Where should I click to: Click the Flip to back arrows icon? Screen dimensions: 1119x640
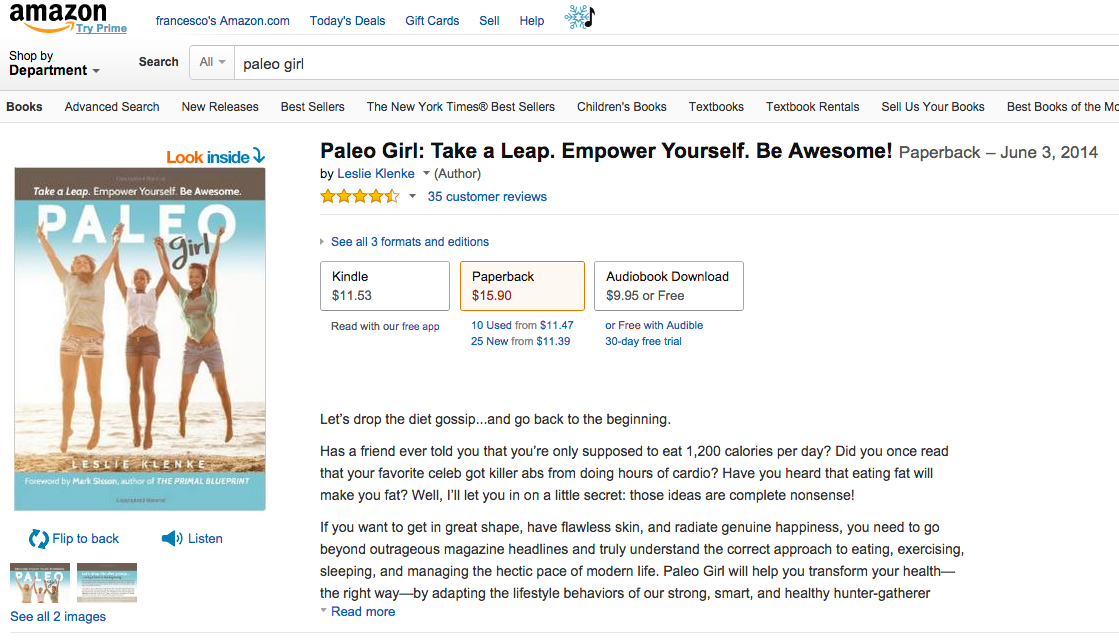click(x=39, y=539)
